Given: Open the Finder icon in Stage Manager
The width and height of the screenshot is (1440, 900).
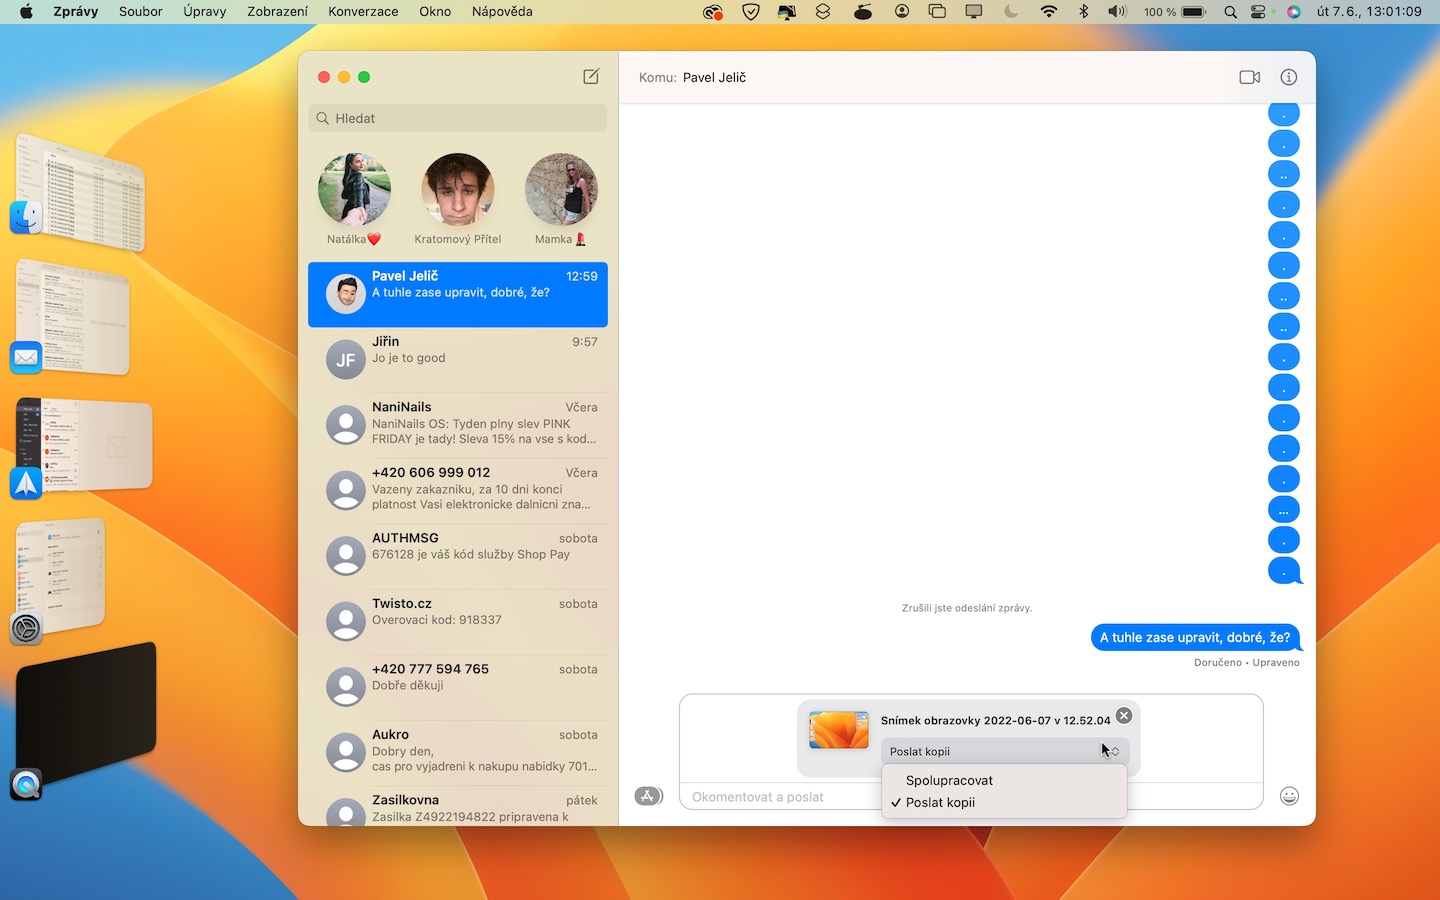Looking at the screenshot, I should [x=26, y=217].
